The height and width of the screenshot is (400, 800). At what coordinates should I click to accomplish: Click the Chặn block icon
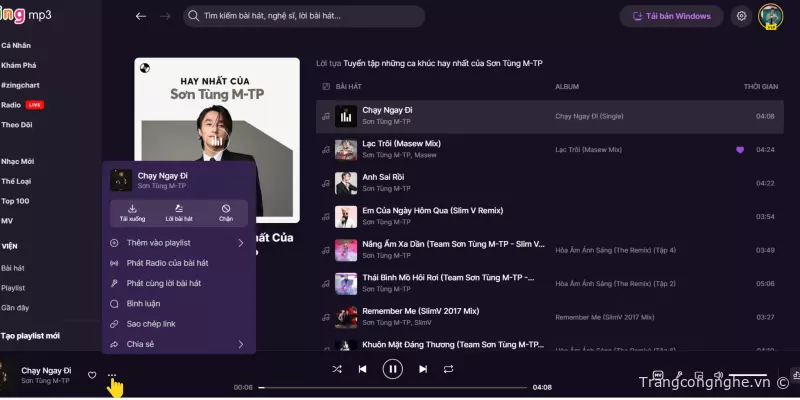226,211
